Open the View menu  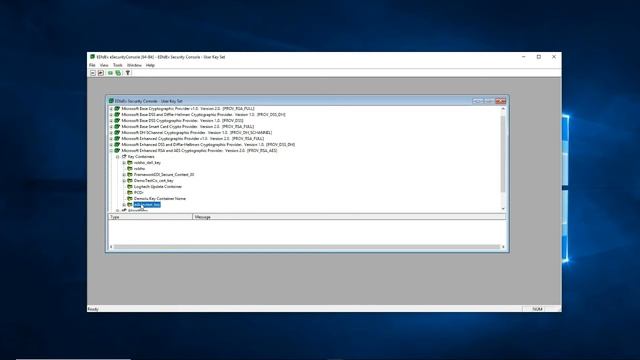pyautogui.click(x=104, y=65)
